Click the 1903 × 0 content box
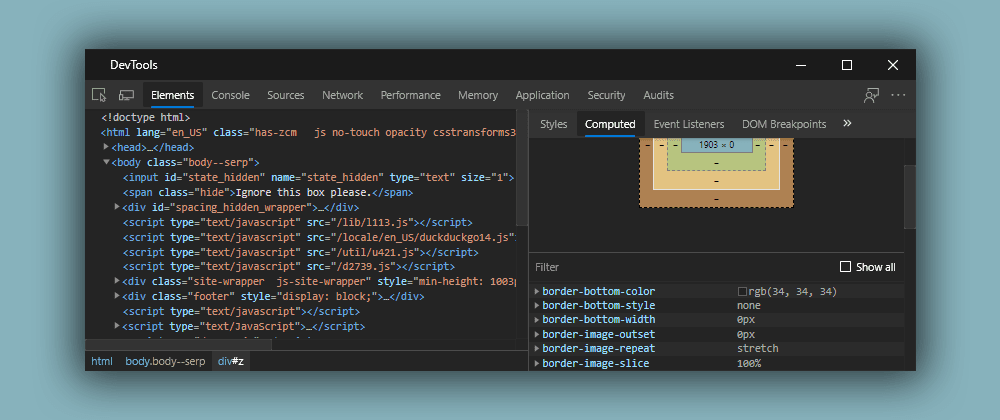1000x420 pixels. (716, 145)
